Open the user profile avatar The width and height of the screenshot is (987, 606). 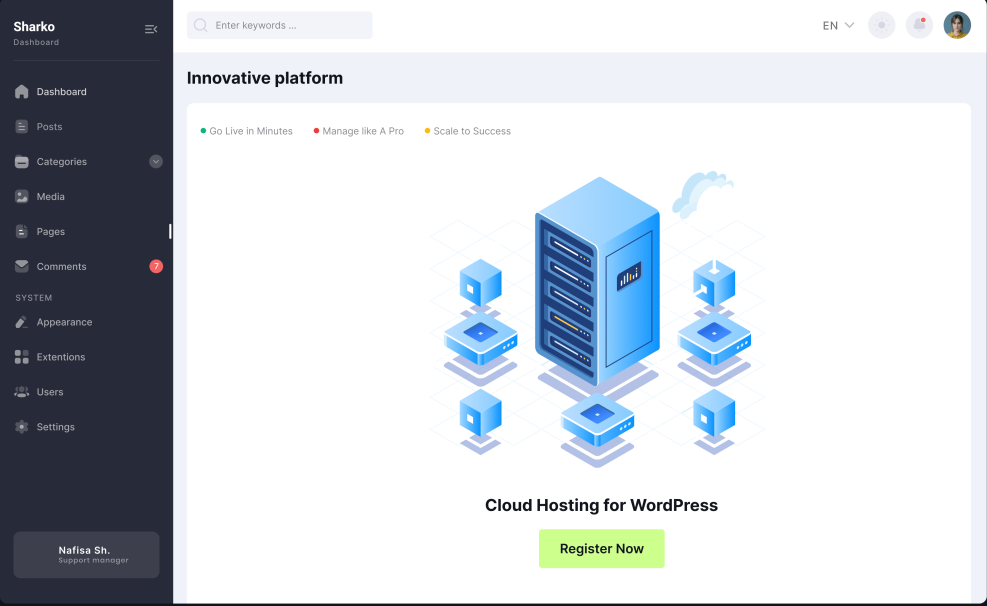957,25
